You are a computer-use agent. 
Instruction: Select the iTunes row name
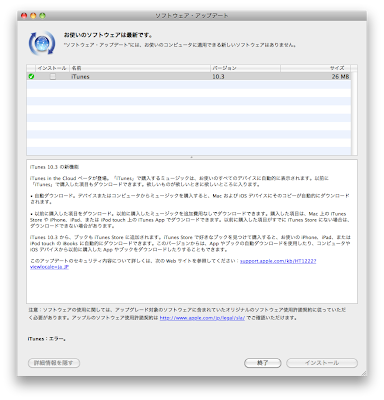tap(80, 76)
